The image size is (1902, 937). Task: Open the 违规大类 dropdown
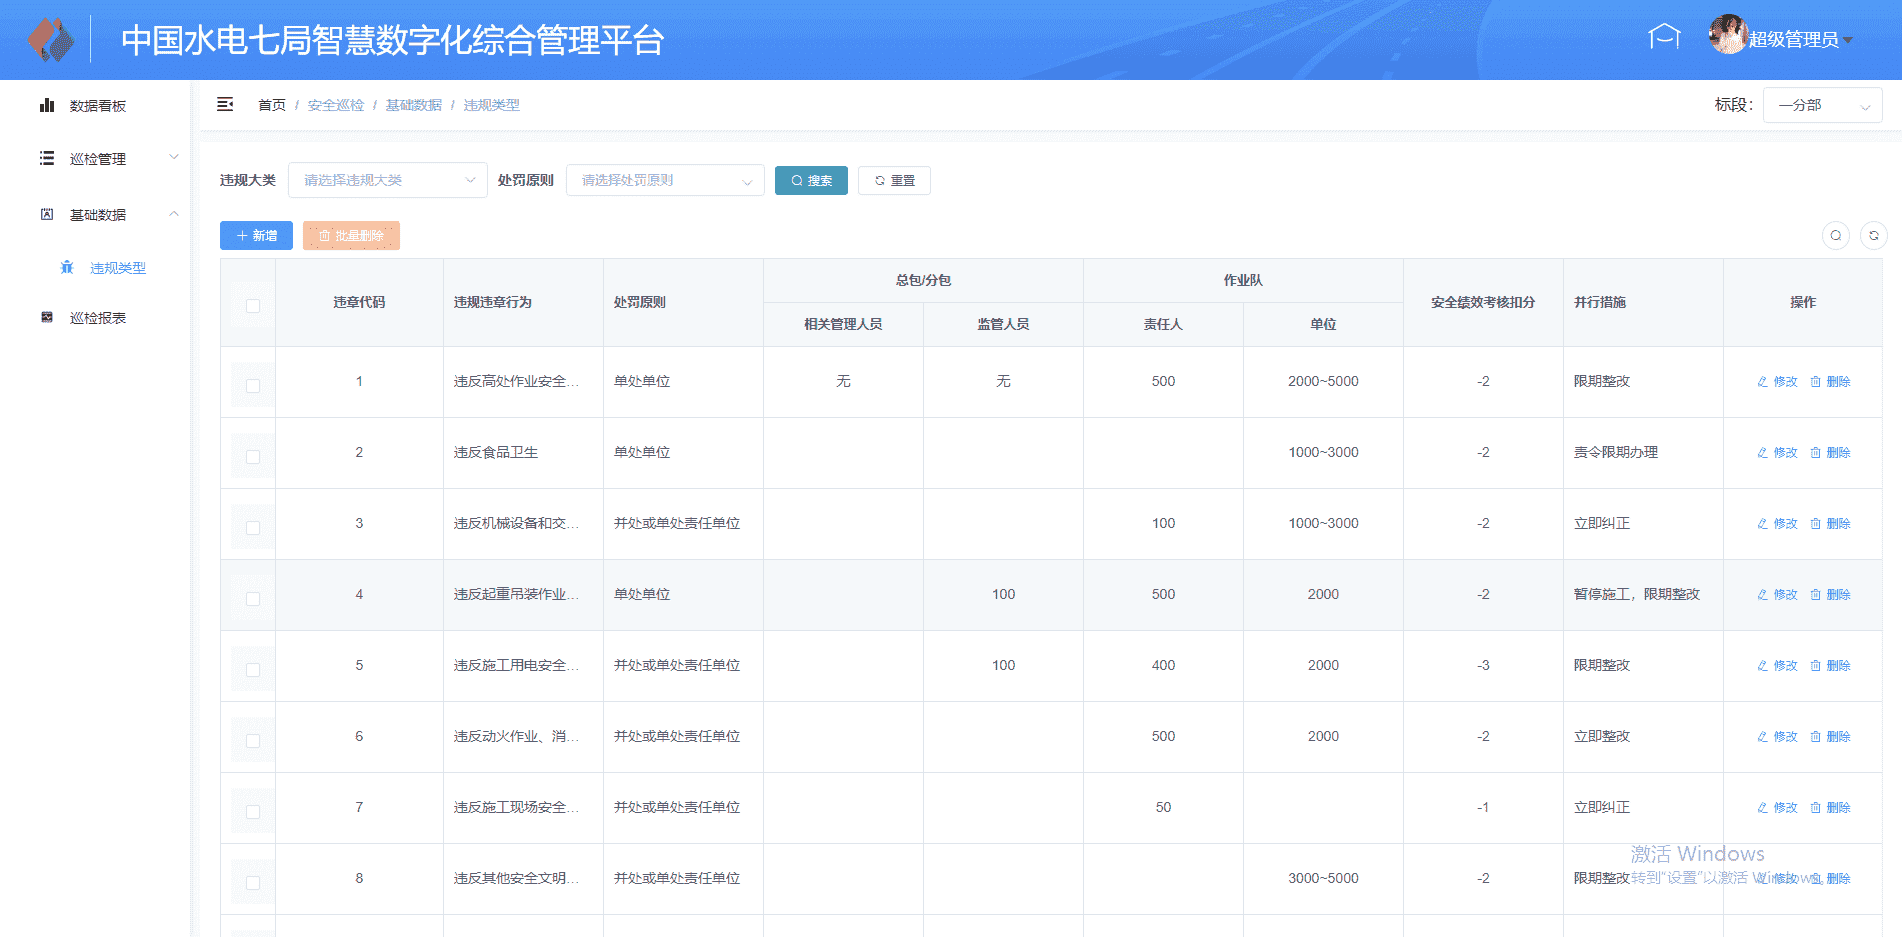click(388, 181)
